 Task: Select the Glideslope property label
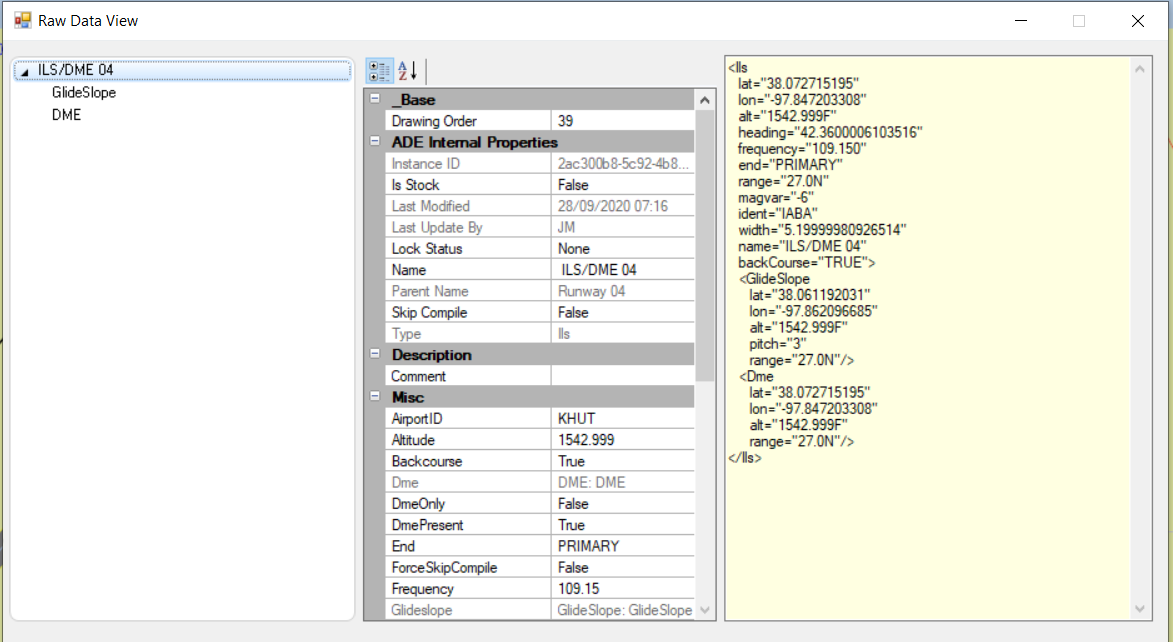pos(468,610)
